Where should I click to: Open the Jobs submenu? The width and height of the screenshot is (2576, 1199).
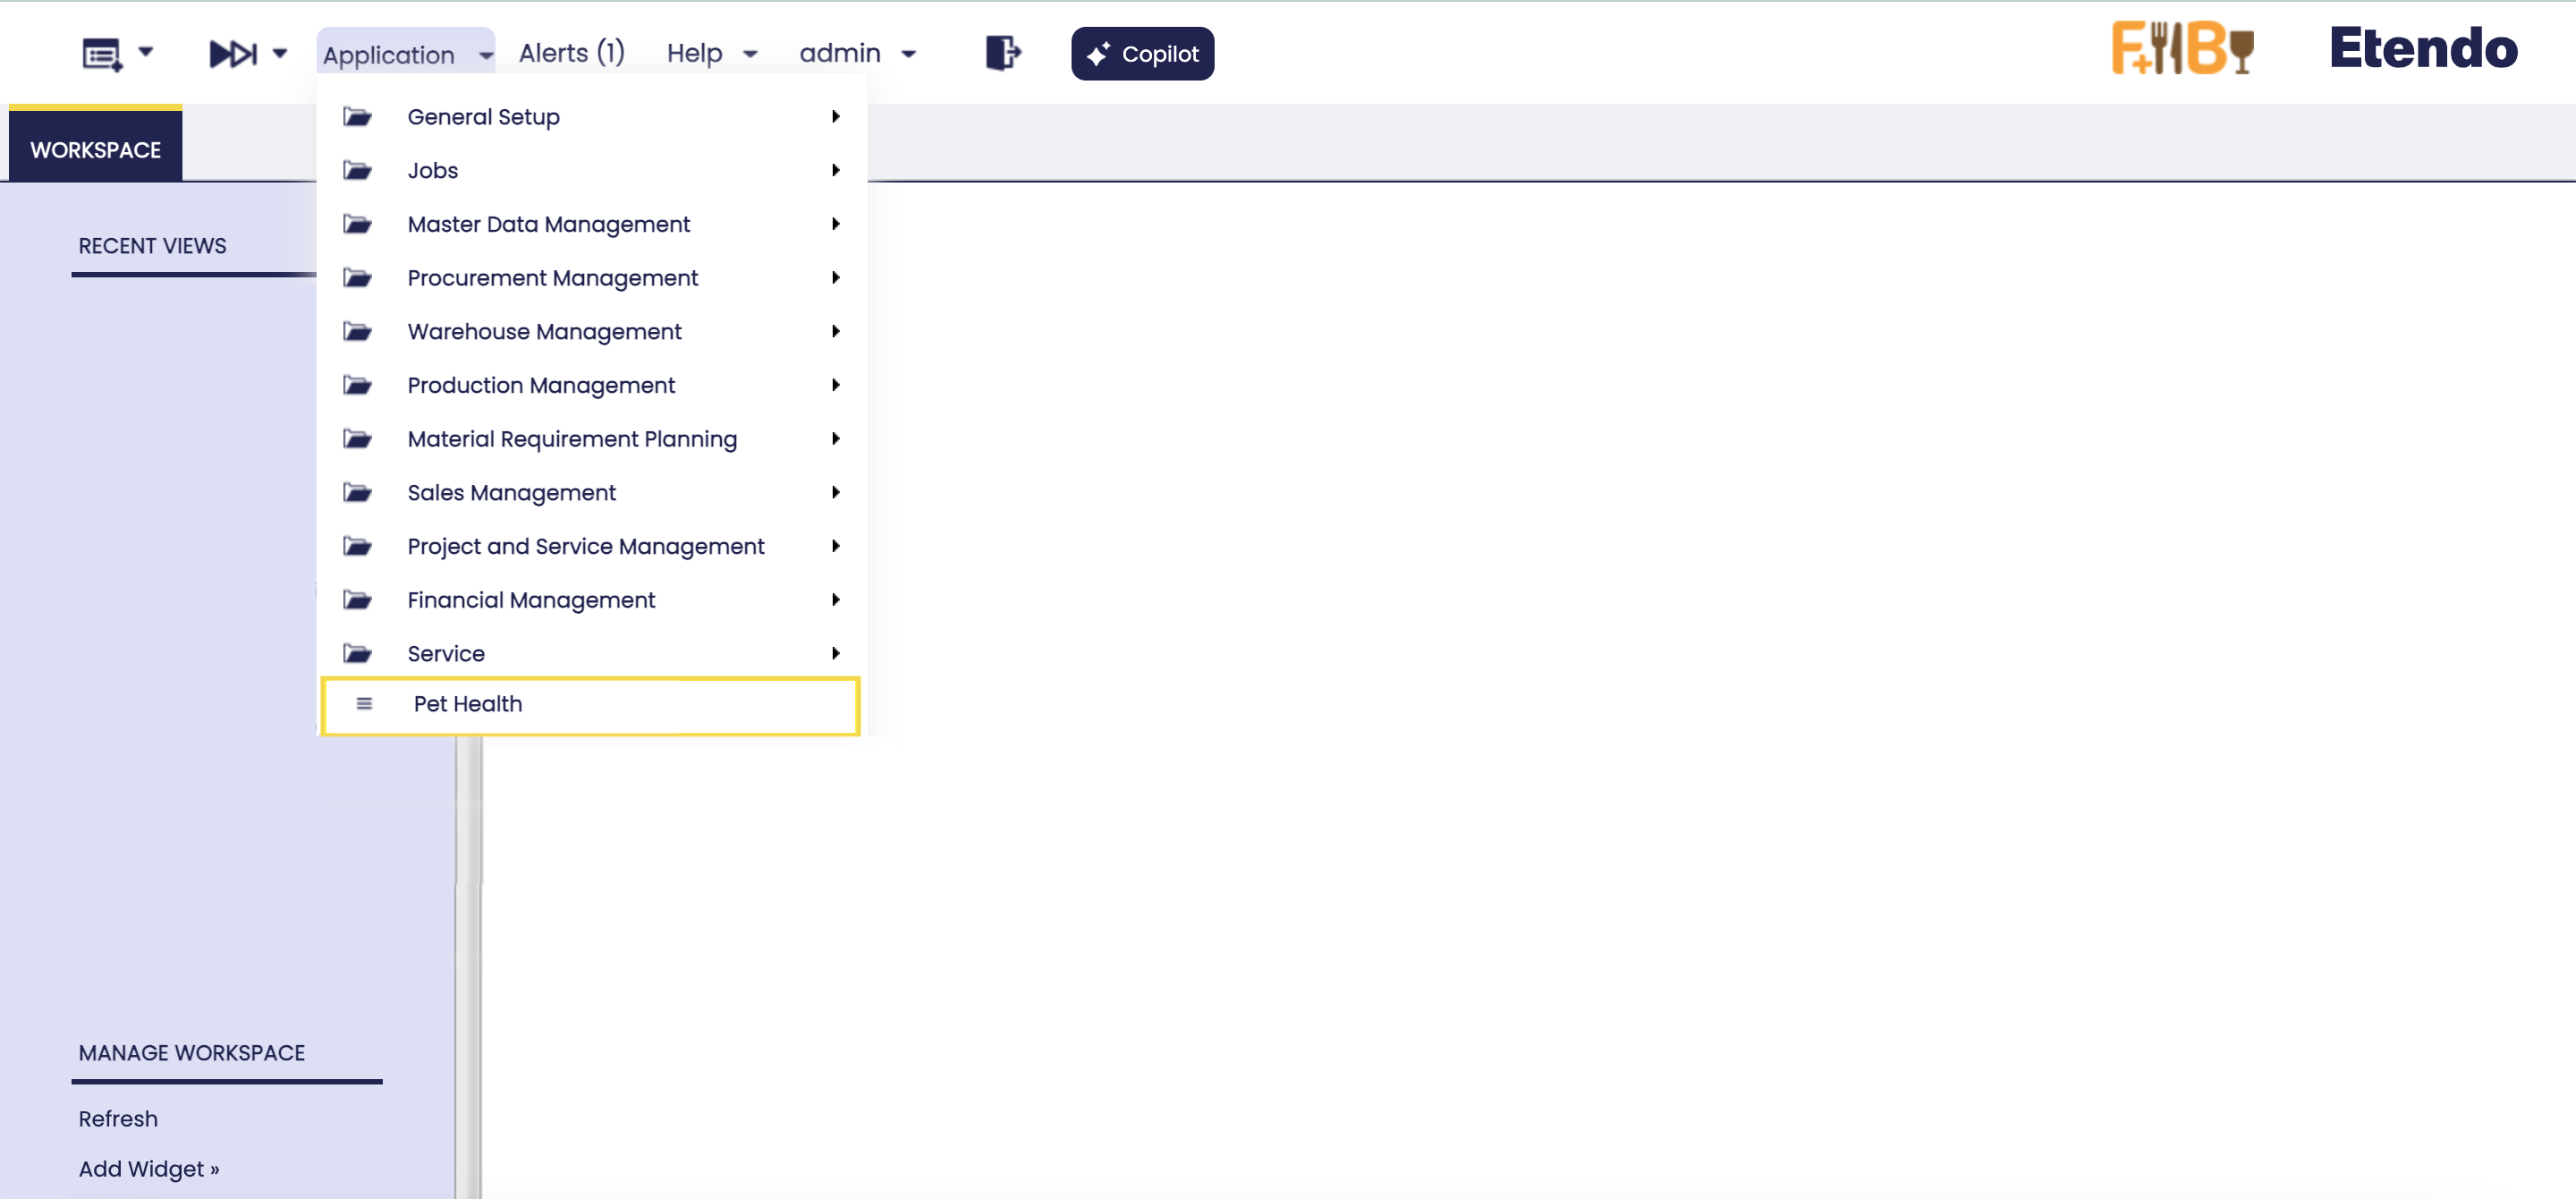pos(592,170)
